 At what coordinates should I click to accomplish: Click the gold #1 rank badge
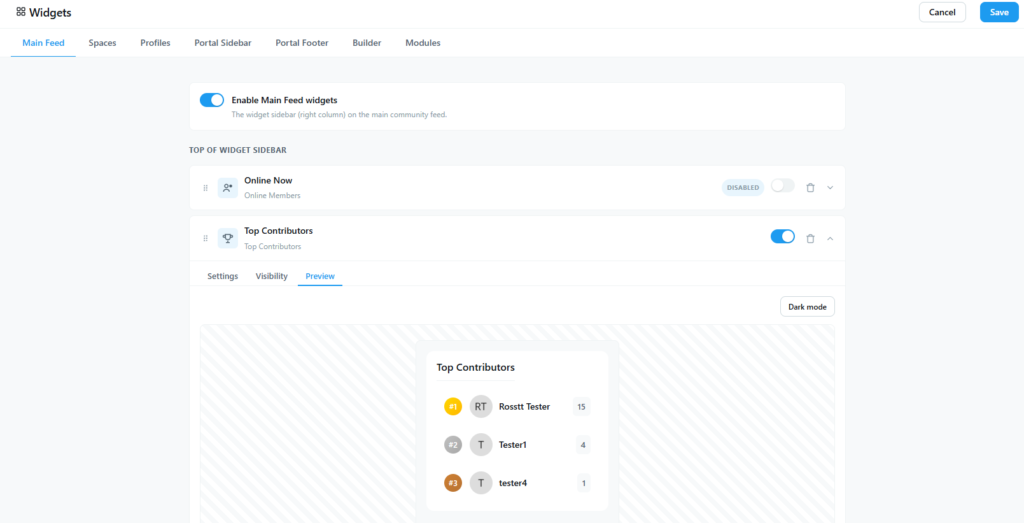[x=453, y=407]
